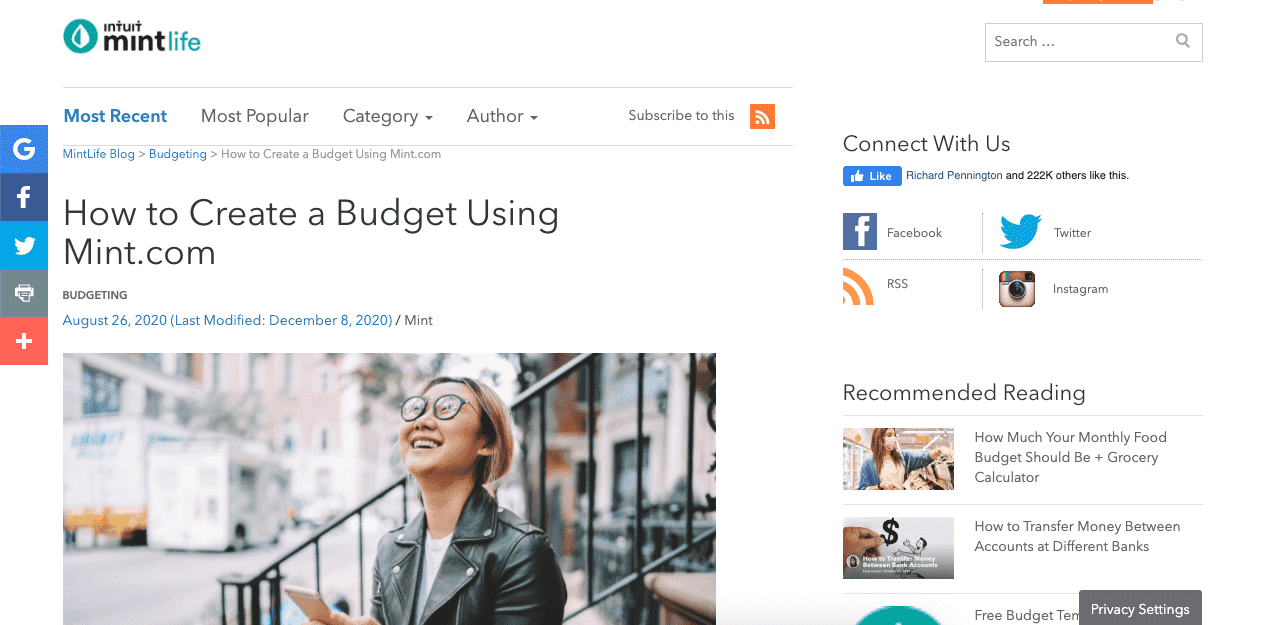Click the Twitter bird icon
Viewport: 1264px width, 625px height.
click(1020, 232)
